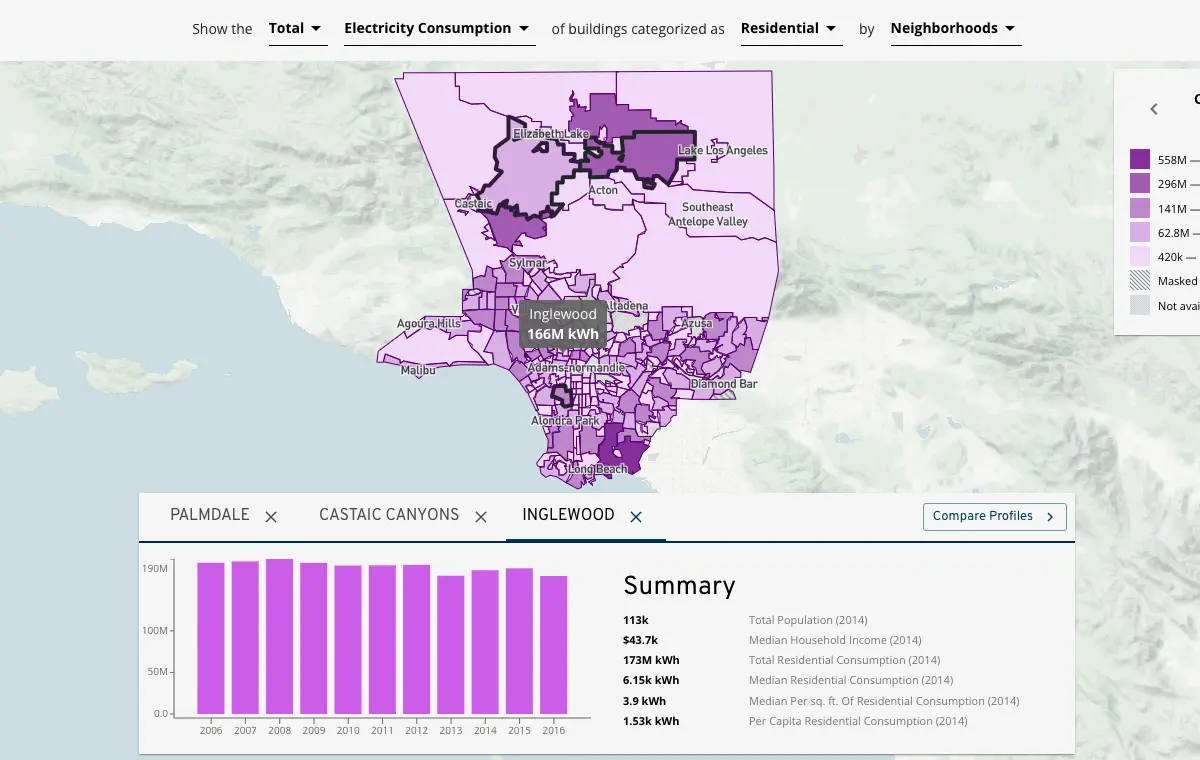
Task: Click the Masked hatched legend swatch
Action: [1140, 281]
